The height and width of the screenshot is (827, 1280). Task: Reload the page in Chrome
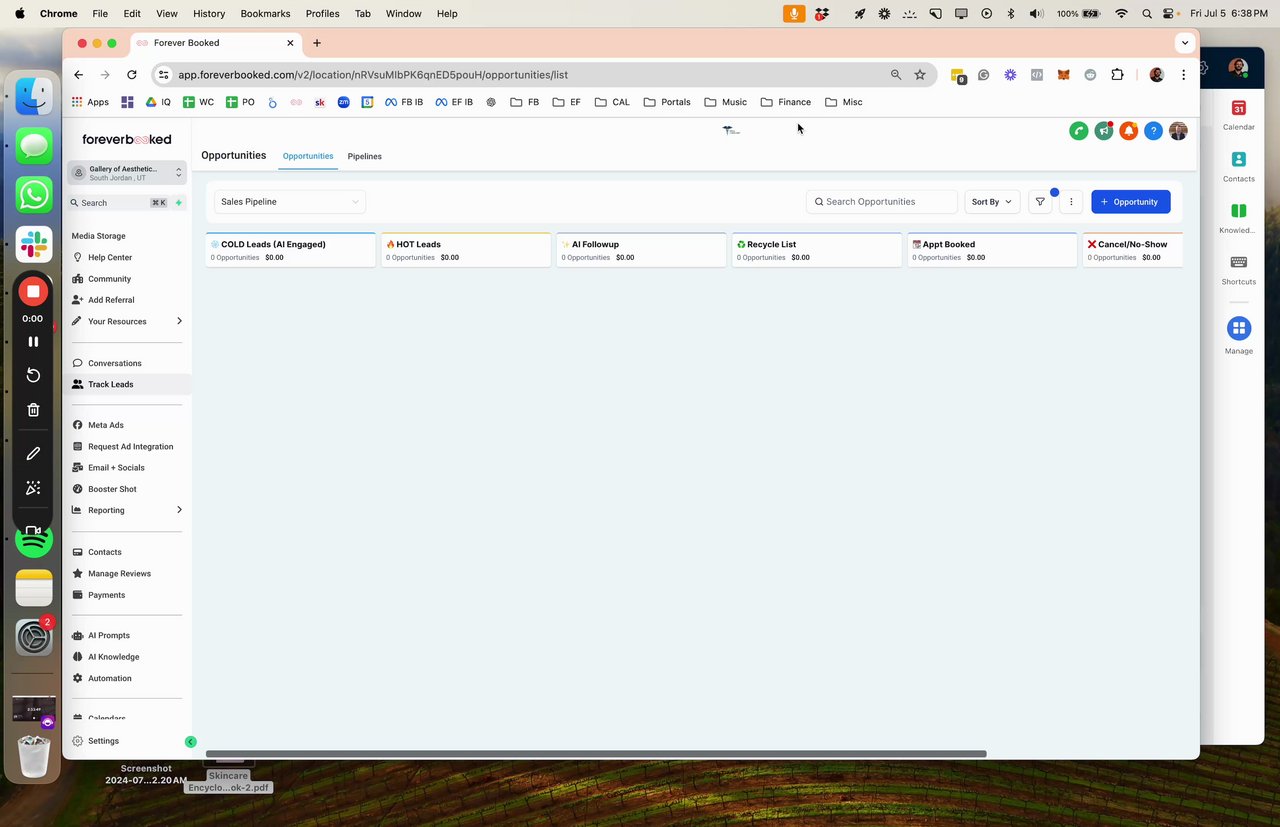132,75
